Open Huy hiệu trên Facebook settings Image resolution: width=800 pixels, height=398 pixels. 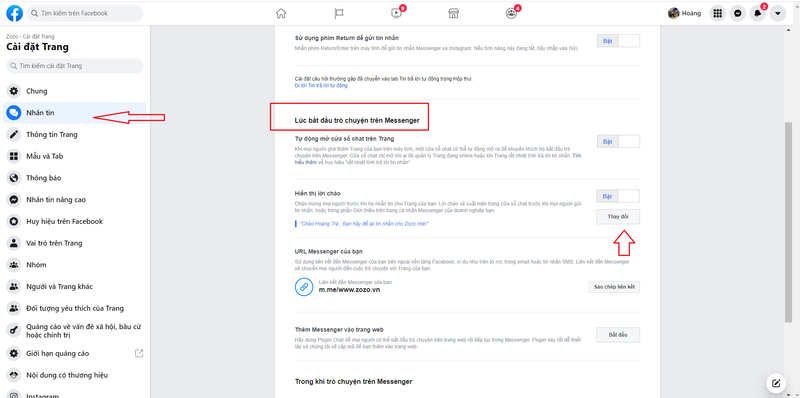tap(74, 221)
